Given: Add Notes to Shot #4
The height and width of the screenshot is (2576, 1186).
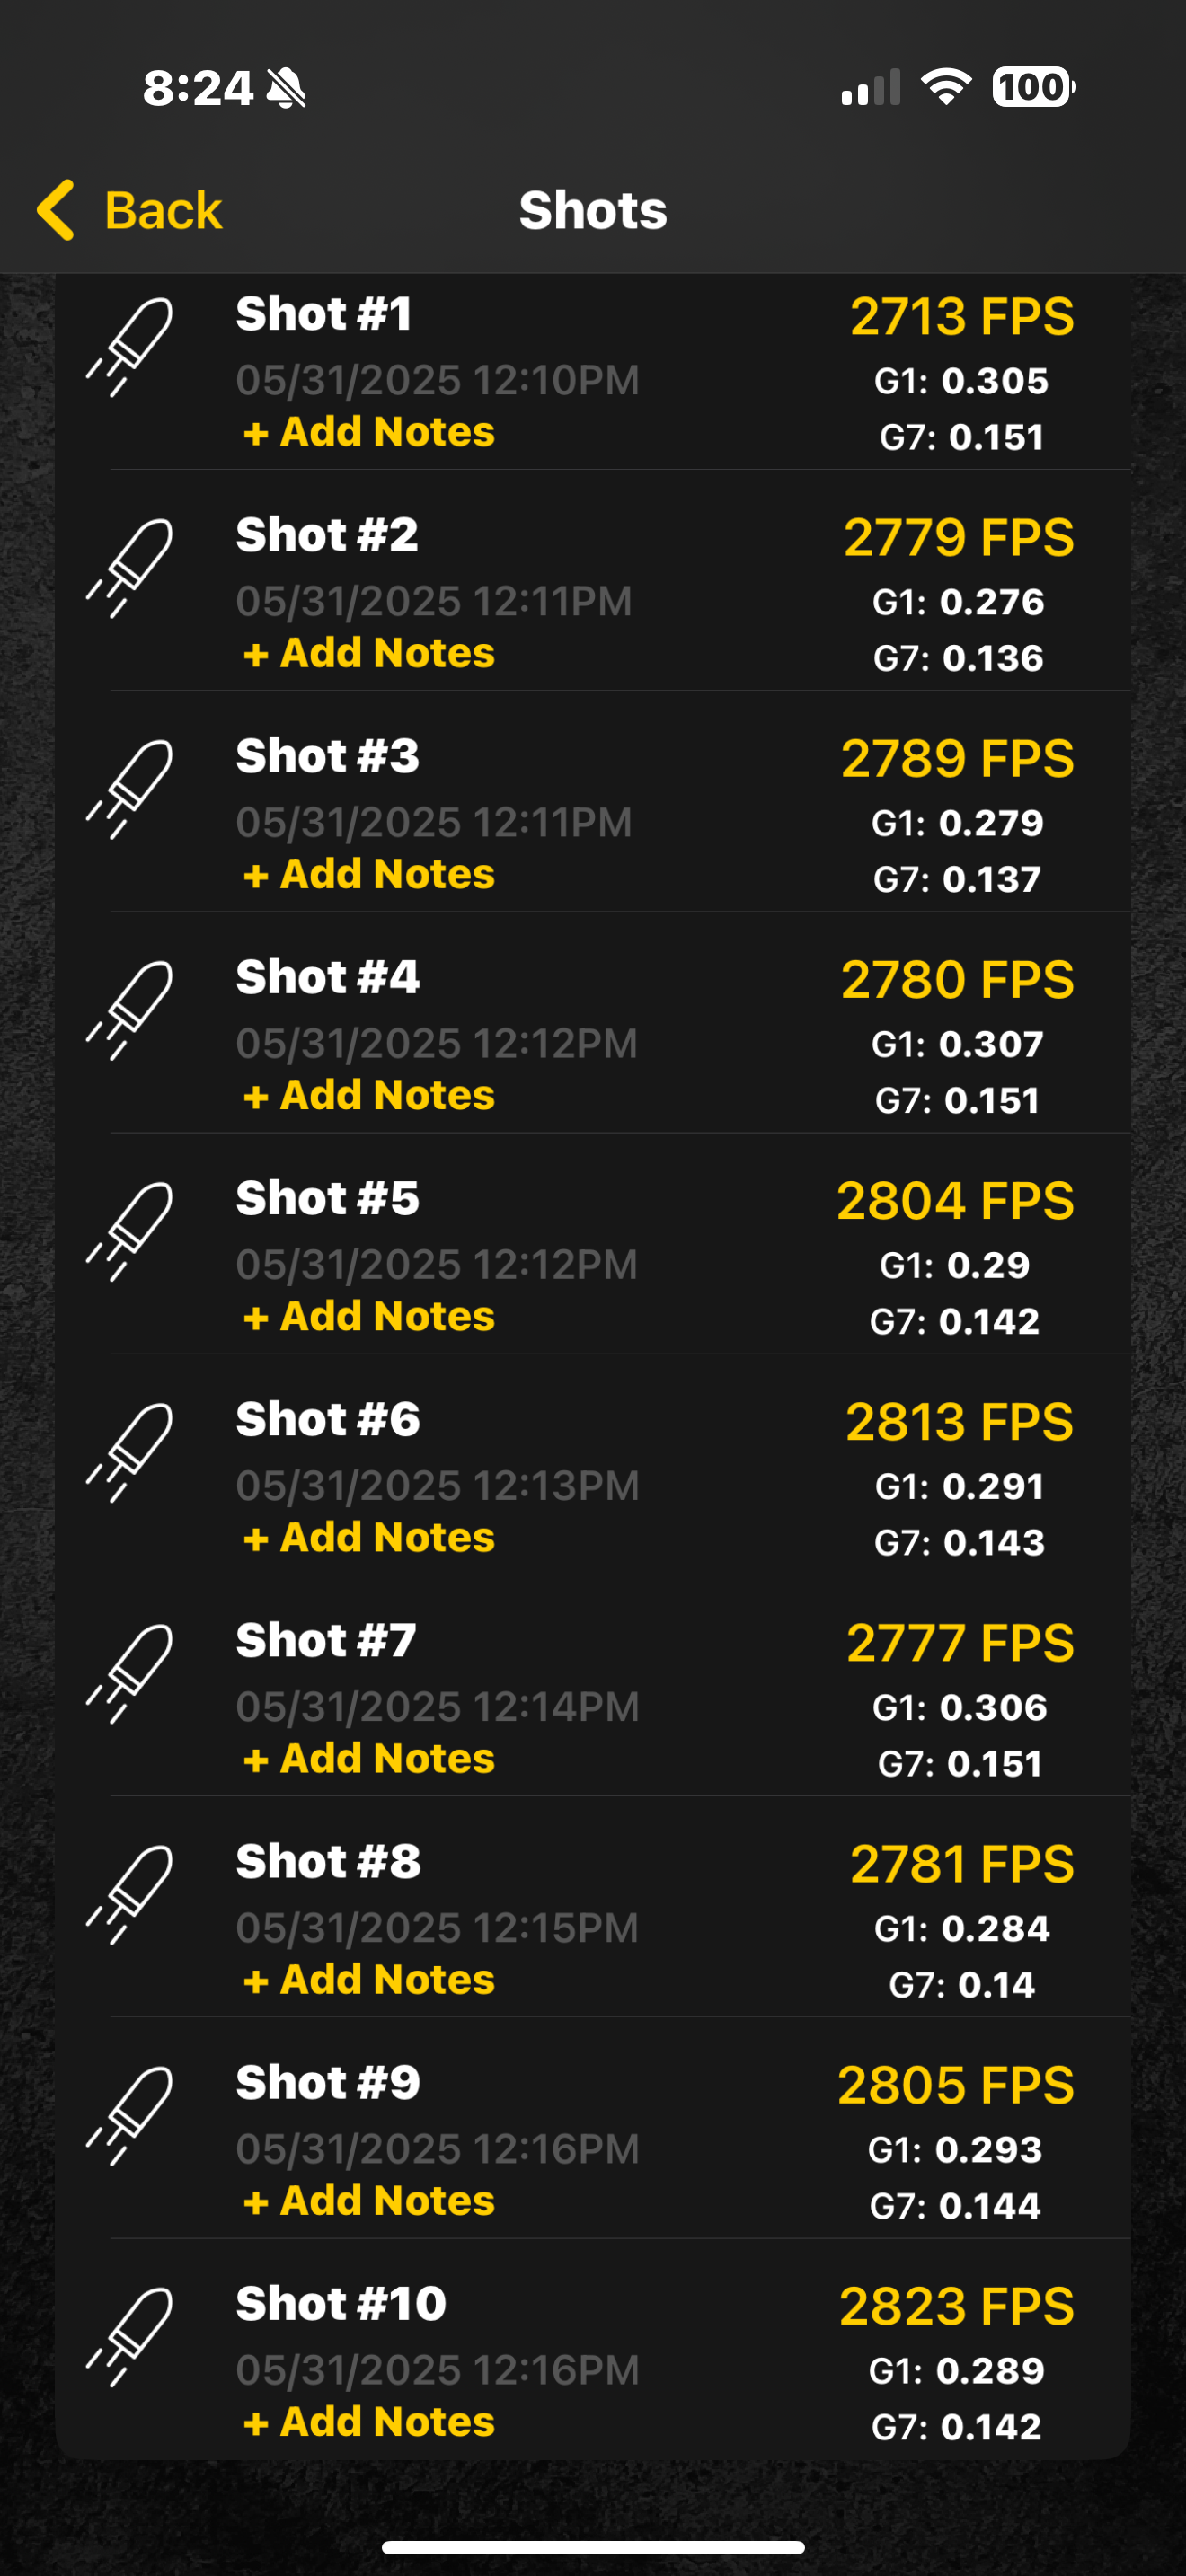Looking at the screenshot, I should pyautogui.click(x=369, y=1095).
